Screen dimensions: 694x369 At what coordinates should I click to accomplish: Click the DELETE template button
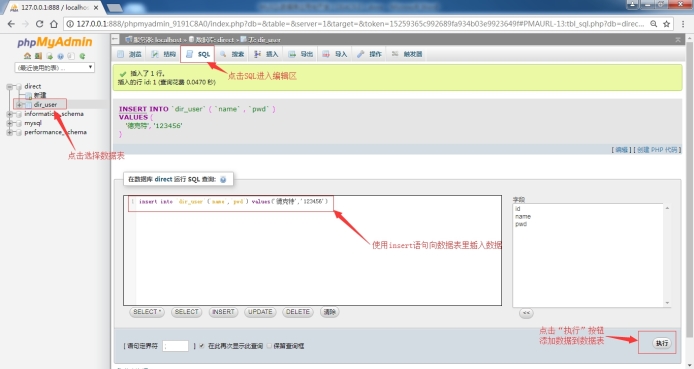click(x=298, y=312)
